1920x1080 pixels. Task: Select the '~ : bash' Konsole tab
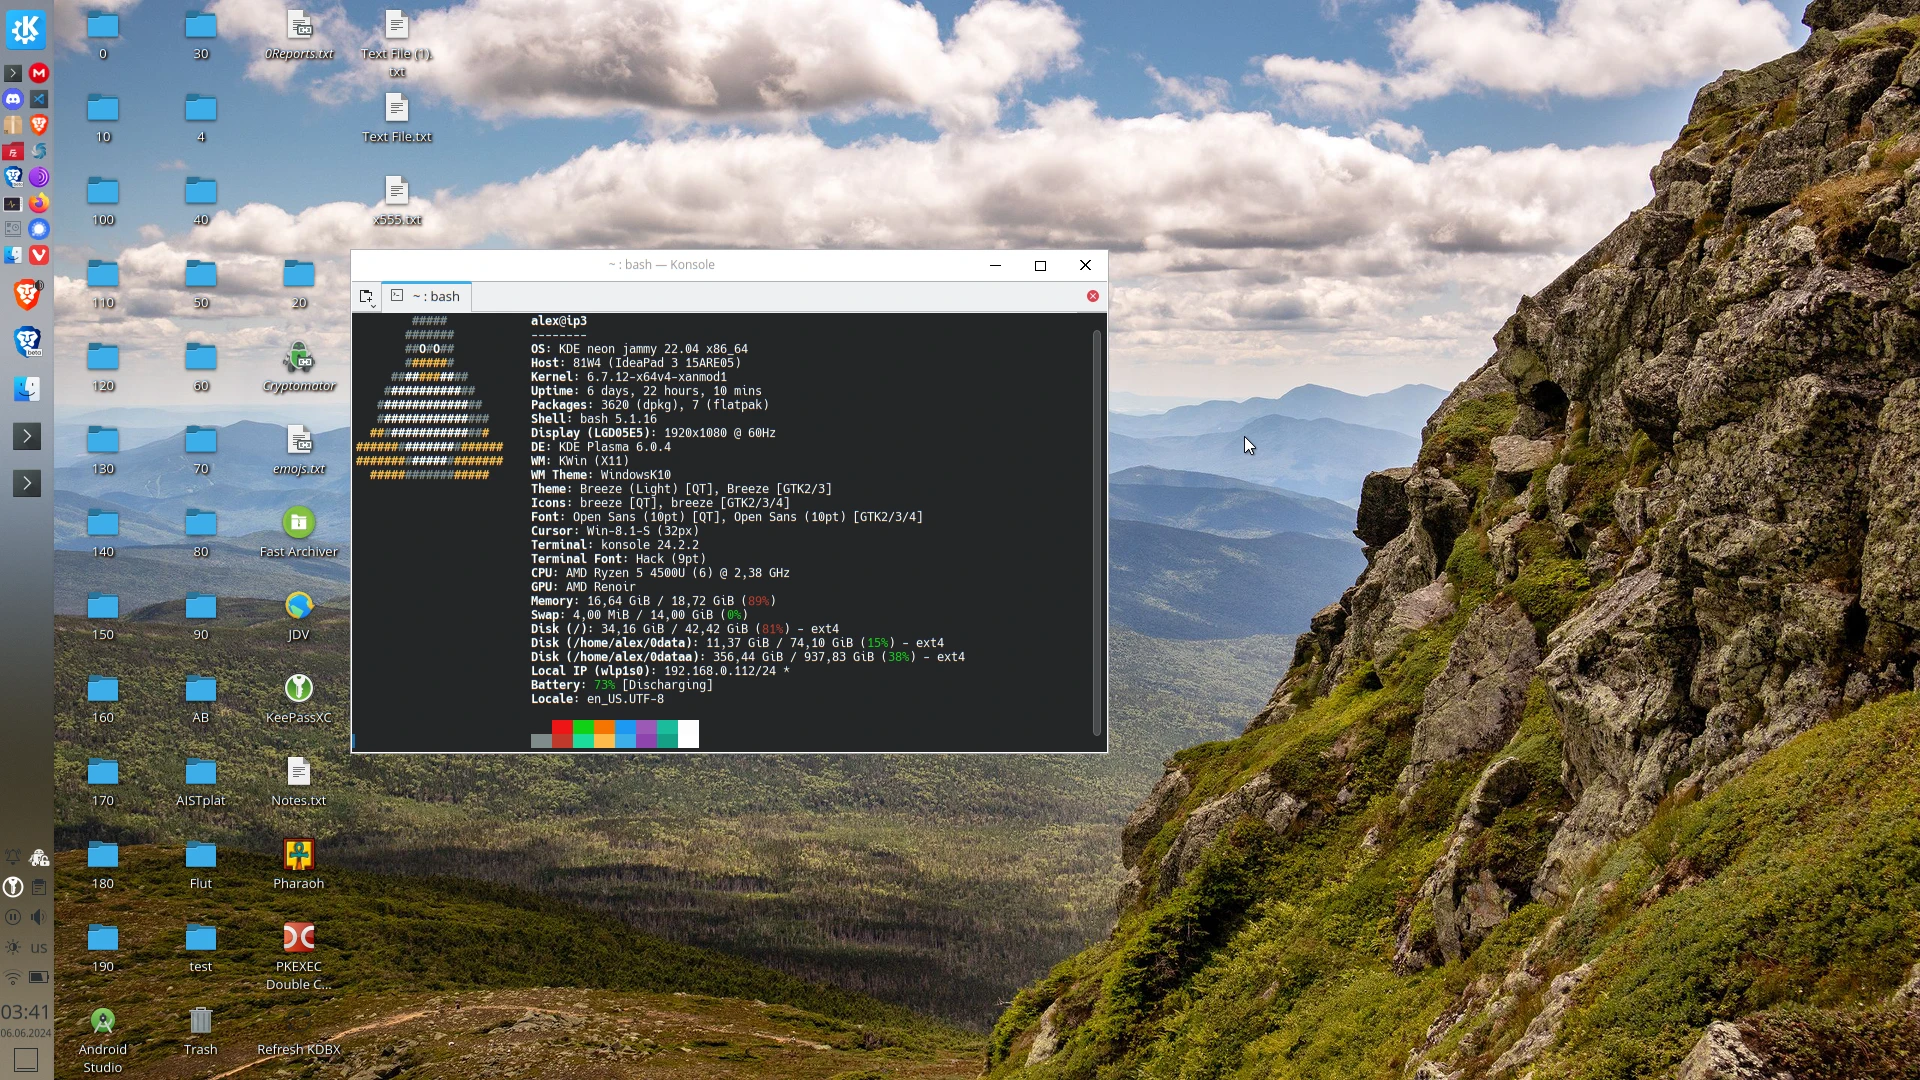tap(427, 296)
